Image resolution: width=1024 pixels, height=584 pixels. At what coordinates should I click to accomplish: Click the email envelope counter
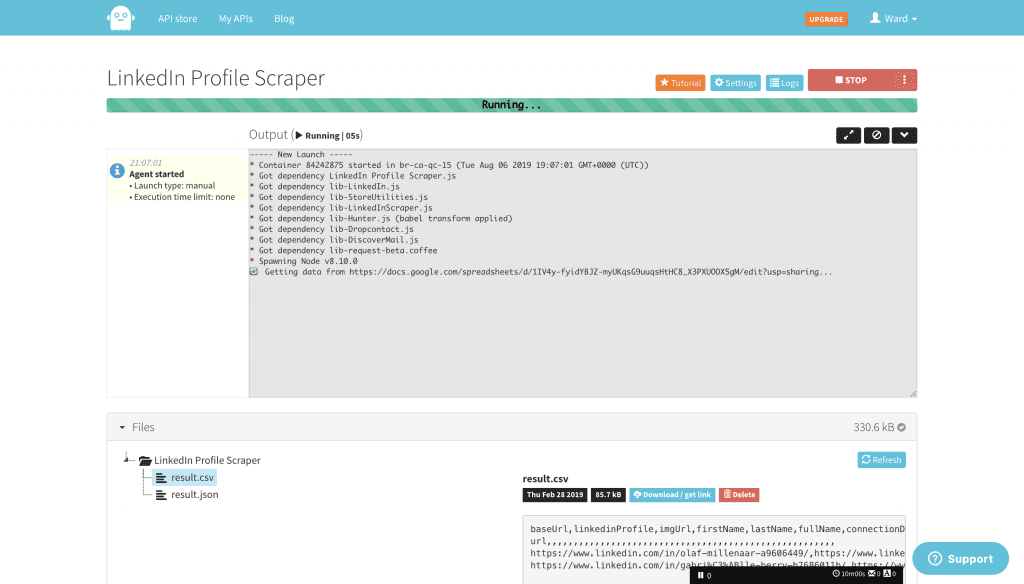[x=874, y=574]
